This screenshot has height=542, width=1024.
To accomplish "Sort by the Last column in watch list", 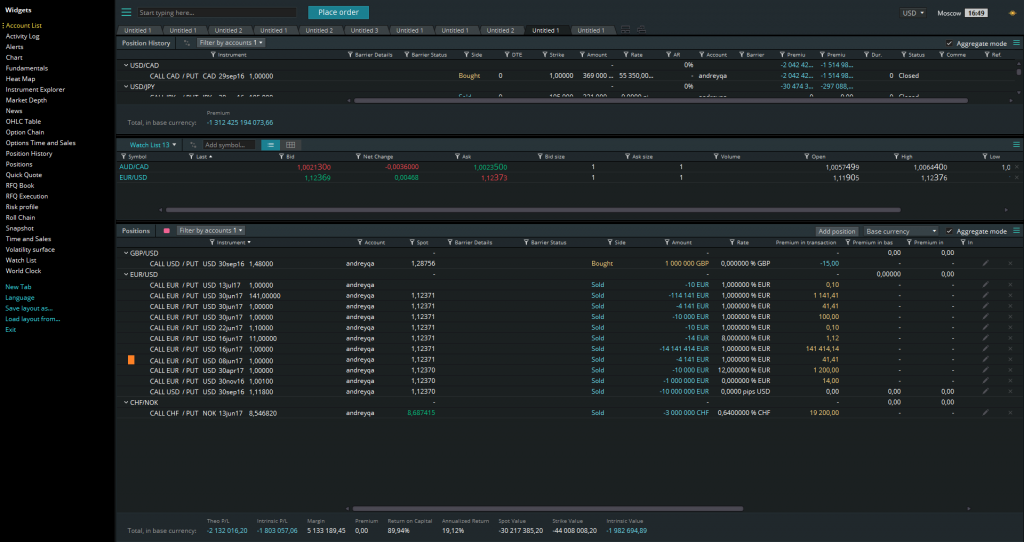I will point(205,157).
